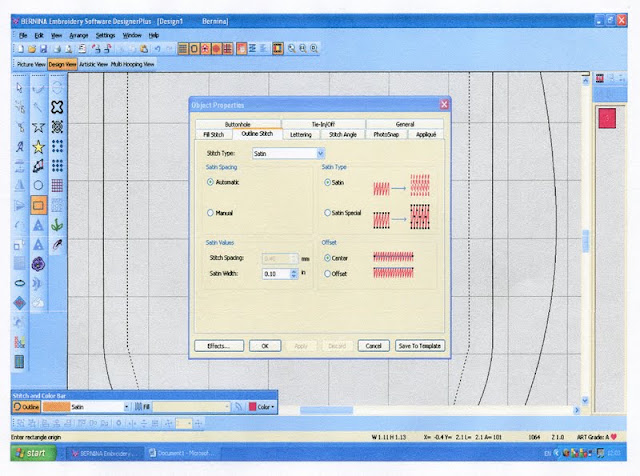
Task: Click the red diamond icon in left toolbar
Action: coord(19,303)
